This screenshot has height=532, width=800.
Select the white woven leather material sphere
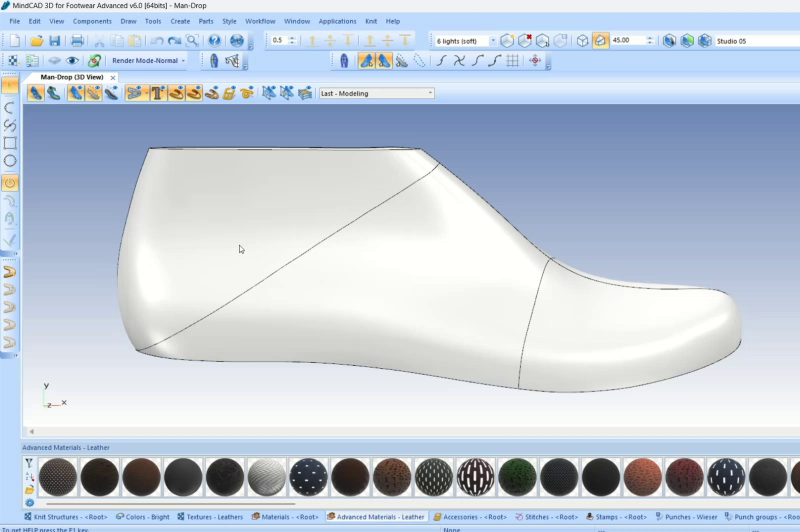point(267,477)
